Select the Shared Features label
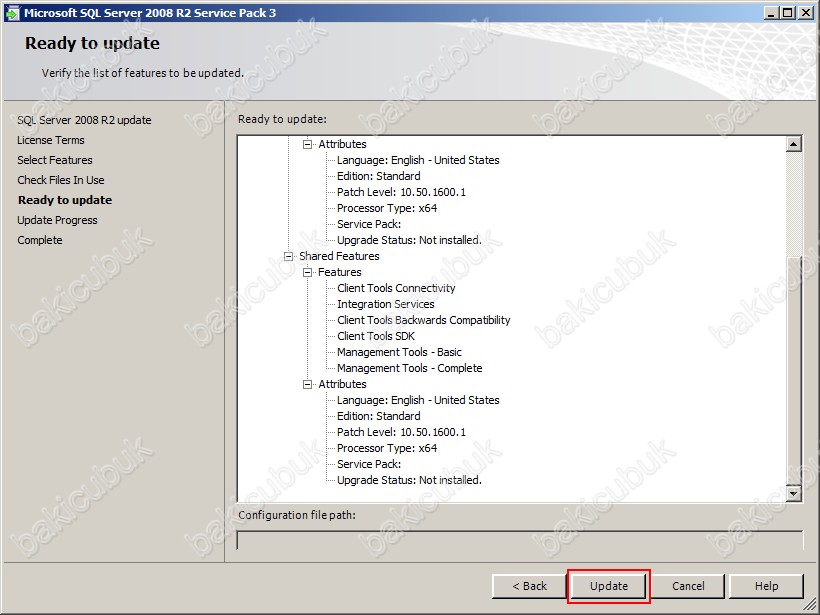Viewport: 820px width, 615px height. (339, 256)
